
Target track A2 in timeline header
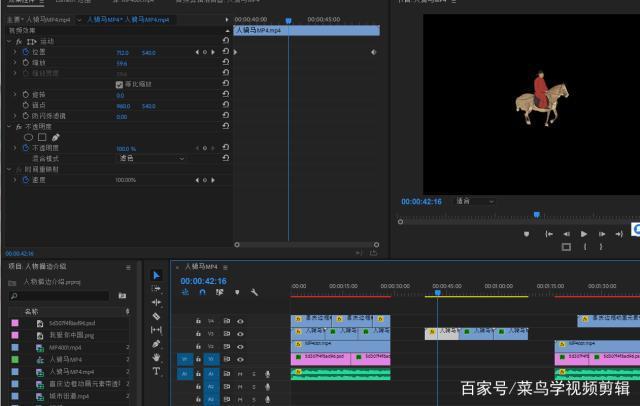coord(211,386)
